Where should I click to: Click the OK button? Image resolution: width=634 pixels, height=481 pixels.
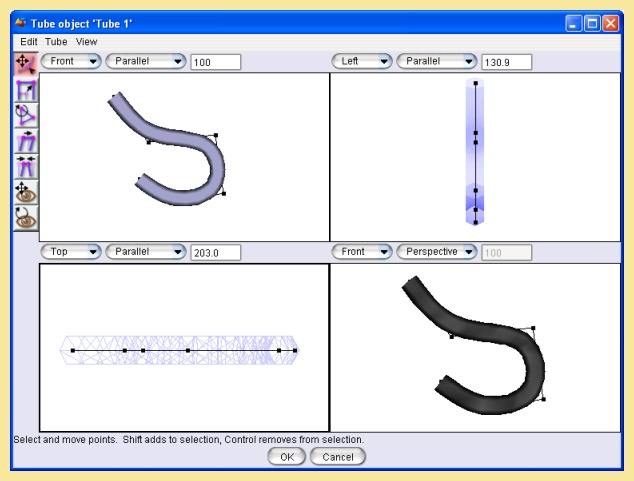pyautogui.click(x=286, y=457)
